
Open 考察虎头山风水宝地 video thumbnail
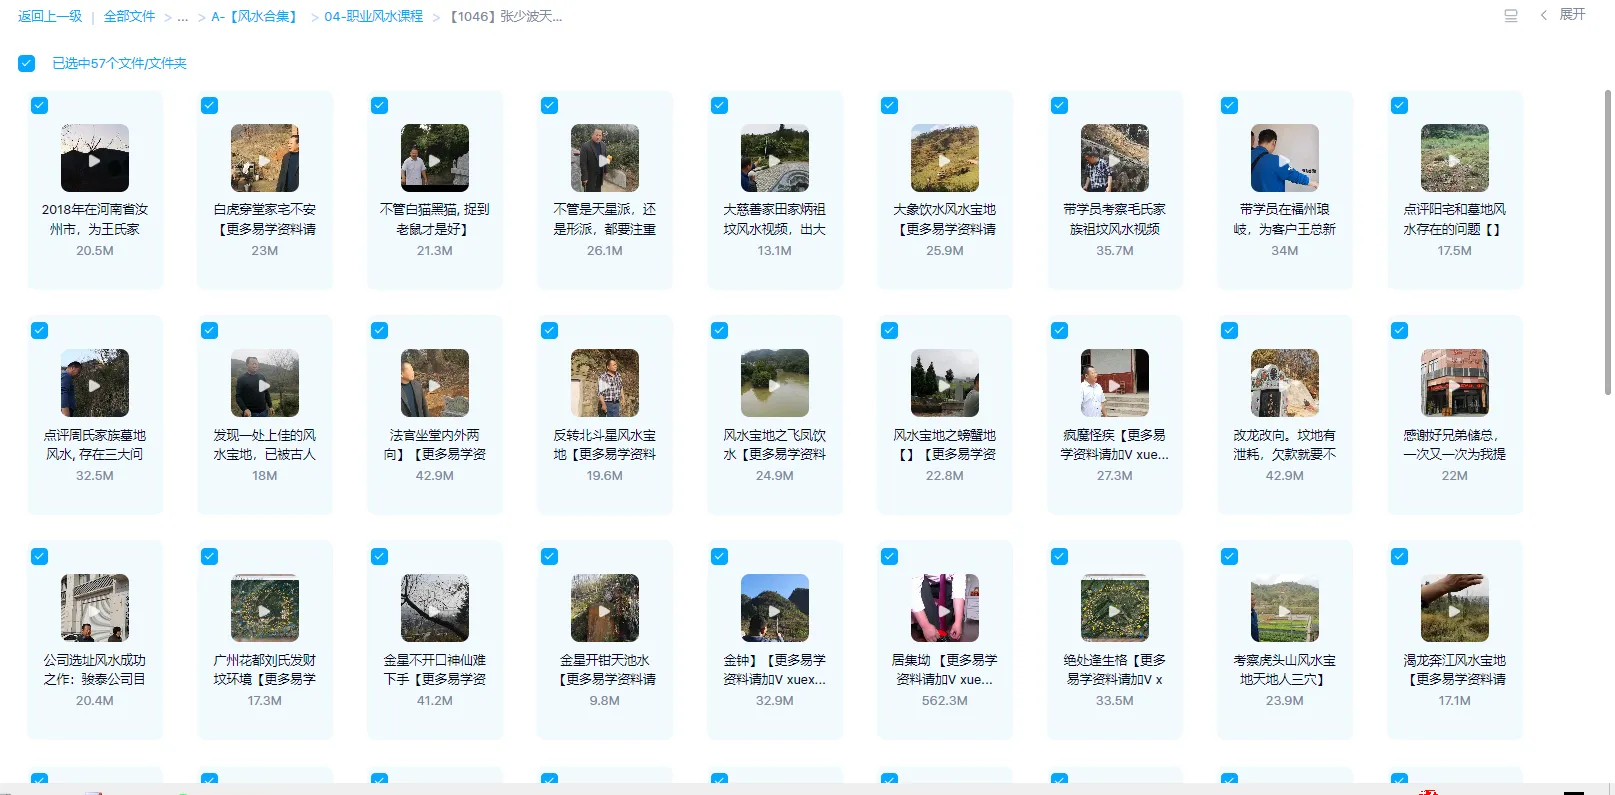click(1285, 608)
